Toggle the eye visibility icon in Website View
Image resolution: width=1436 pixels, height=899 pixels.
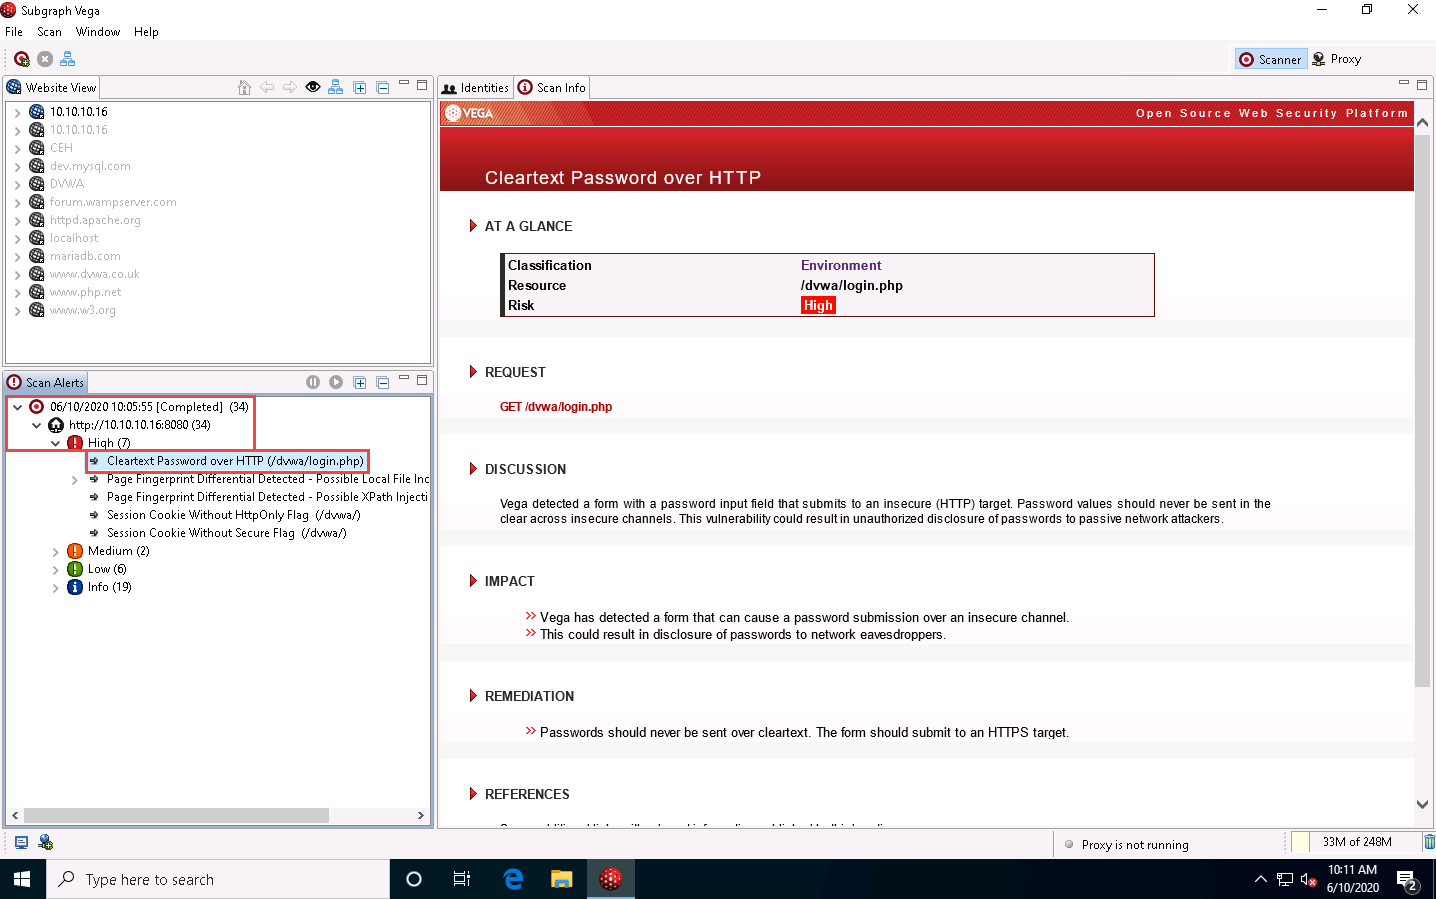(313, 87)
